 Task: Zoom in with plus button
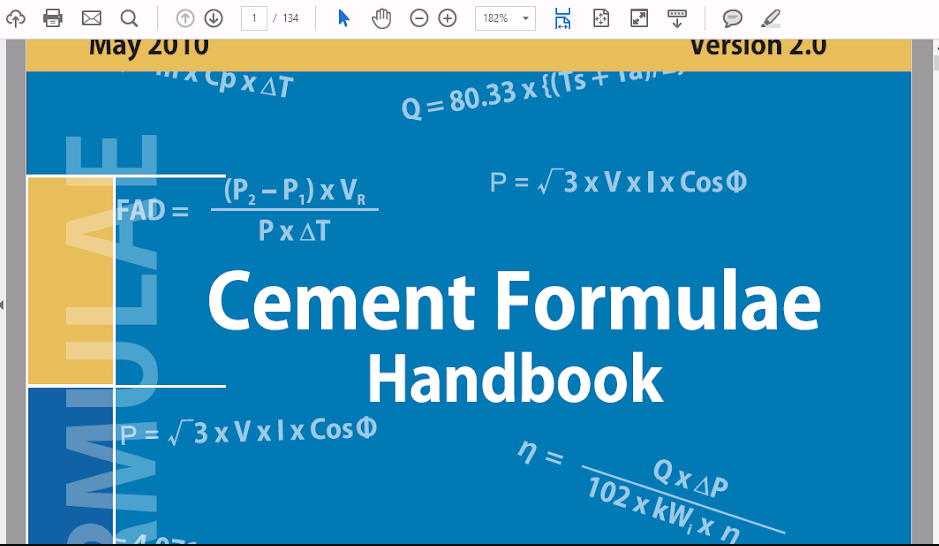[x=447, y=18]
